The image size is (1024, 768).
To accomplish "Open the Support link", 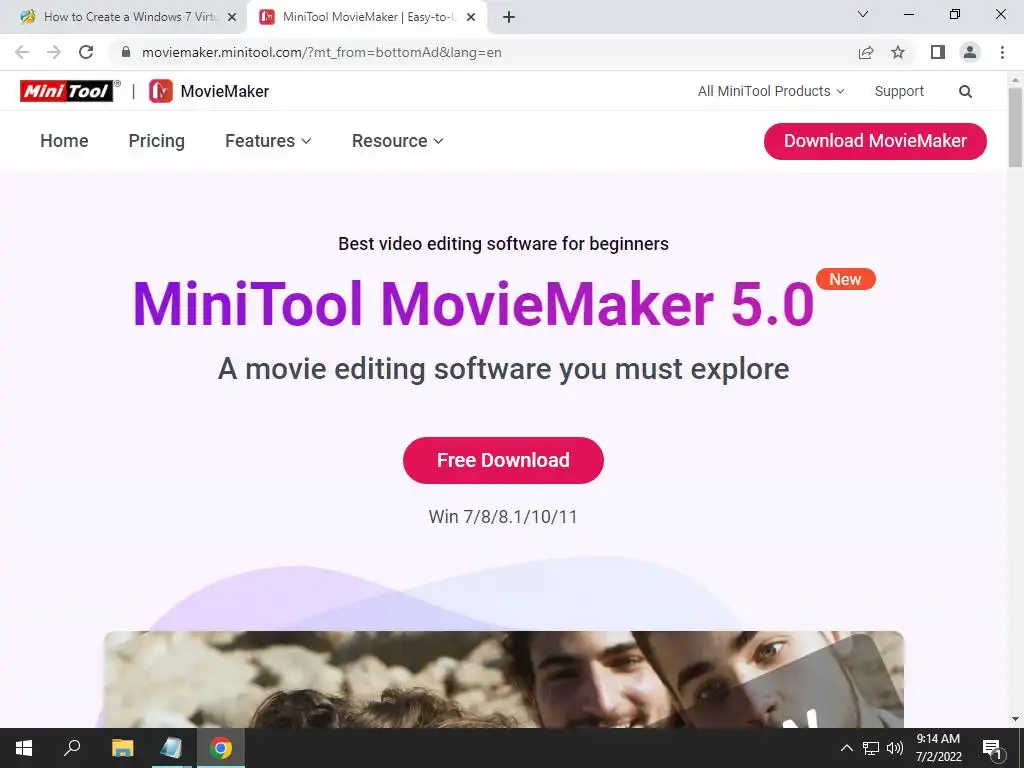I will tap(899, 91).
